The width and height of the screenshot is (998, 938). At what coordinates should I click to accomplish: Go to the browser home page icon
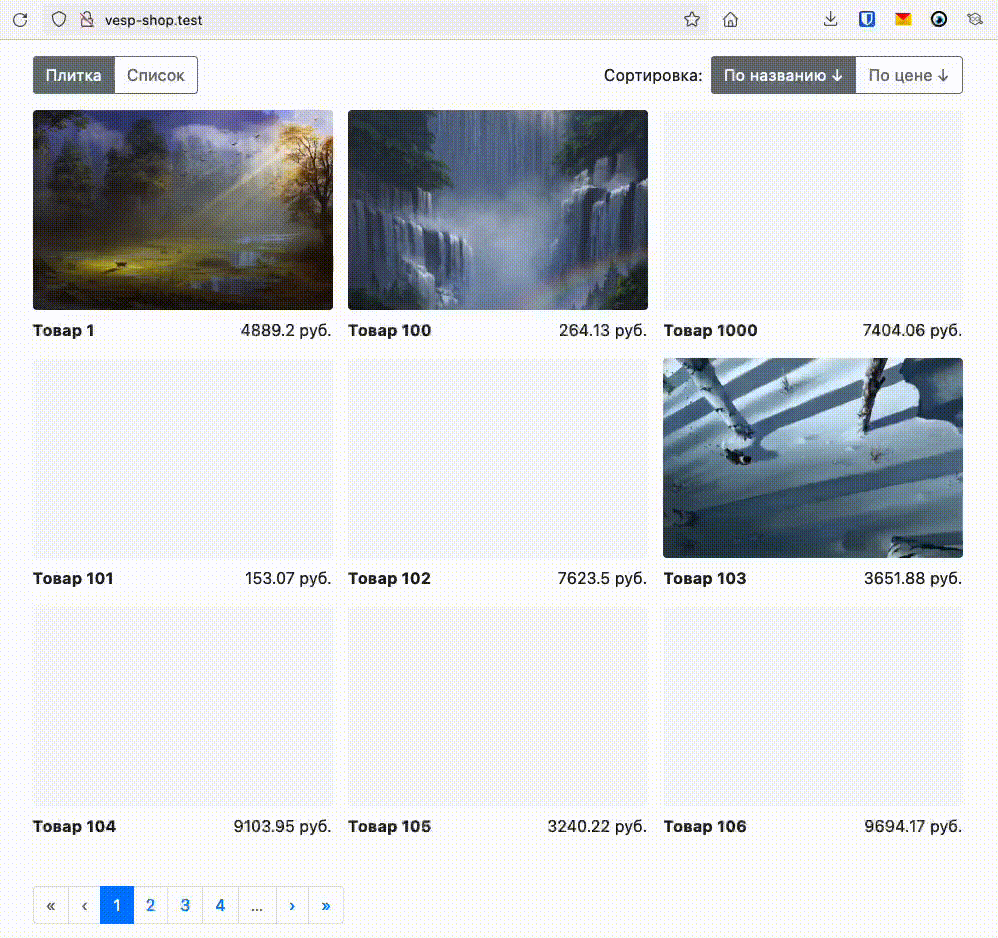click(x=730, y=20)
